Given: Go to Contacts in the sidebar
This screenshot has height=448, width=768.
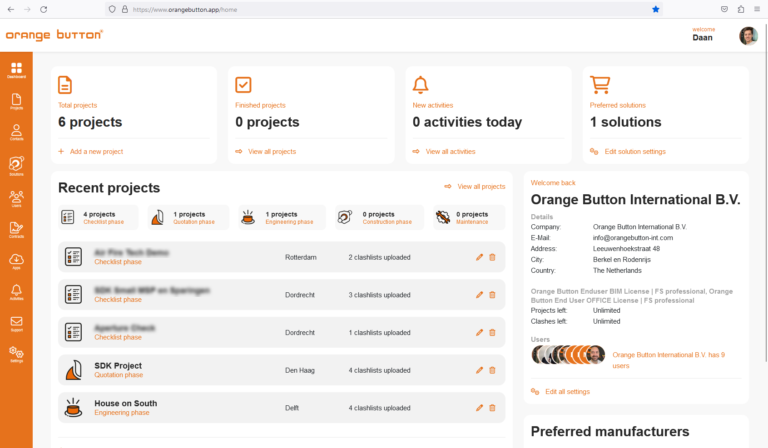Looking at the screenshot, I should (16, 132).
